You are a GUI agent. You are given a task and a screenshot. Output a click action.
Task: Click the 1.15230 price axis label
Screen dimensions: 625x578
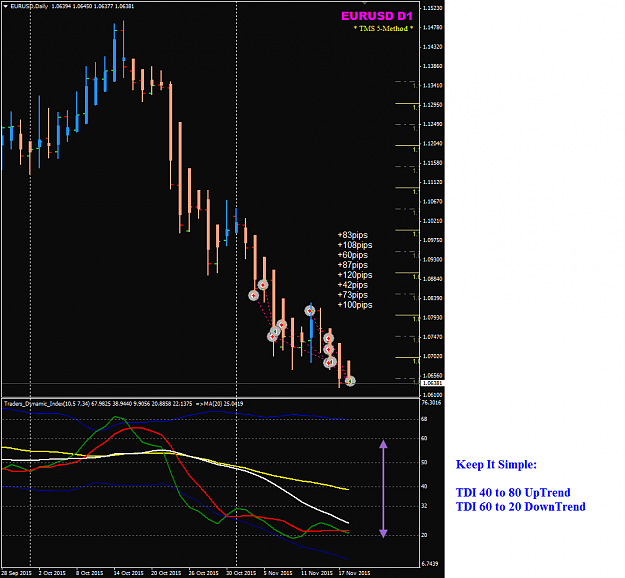click(432, 8)
